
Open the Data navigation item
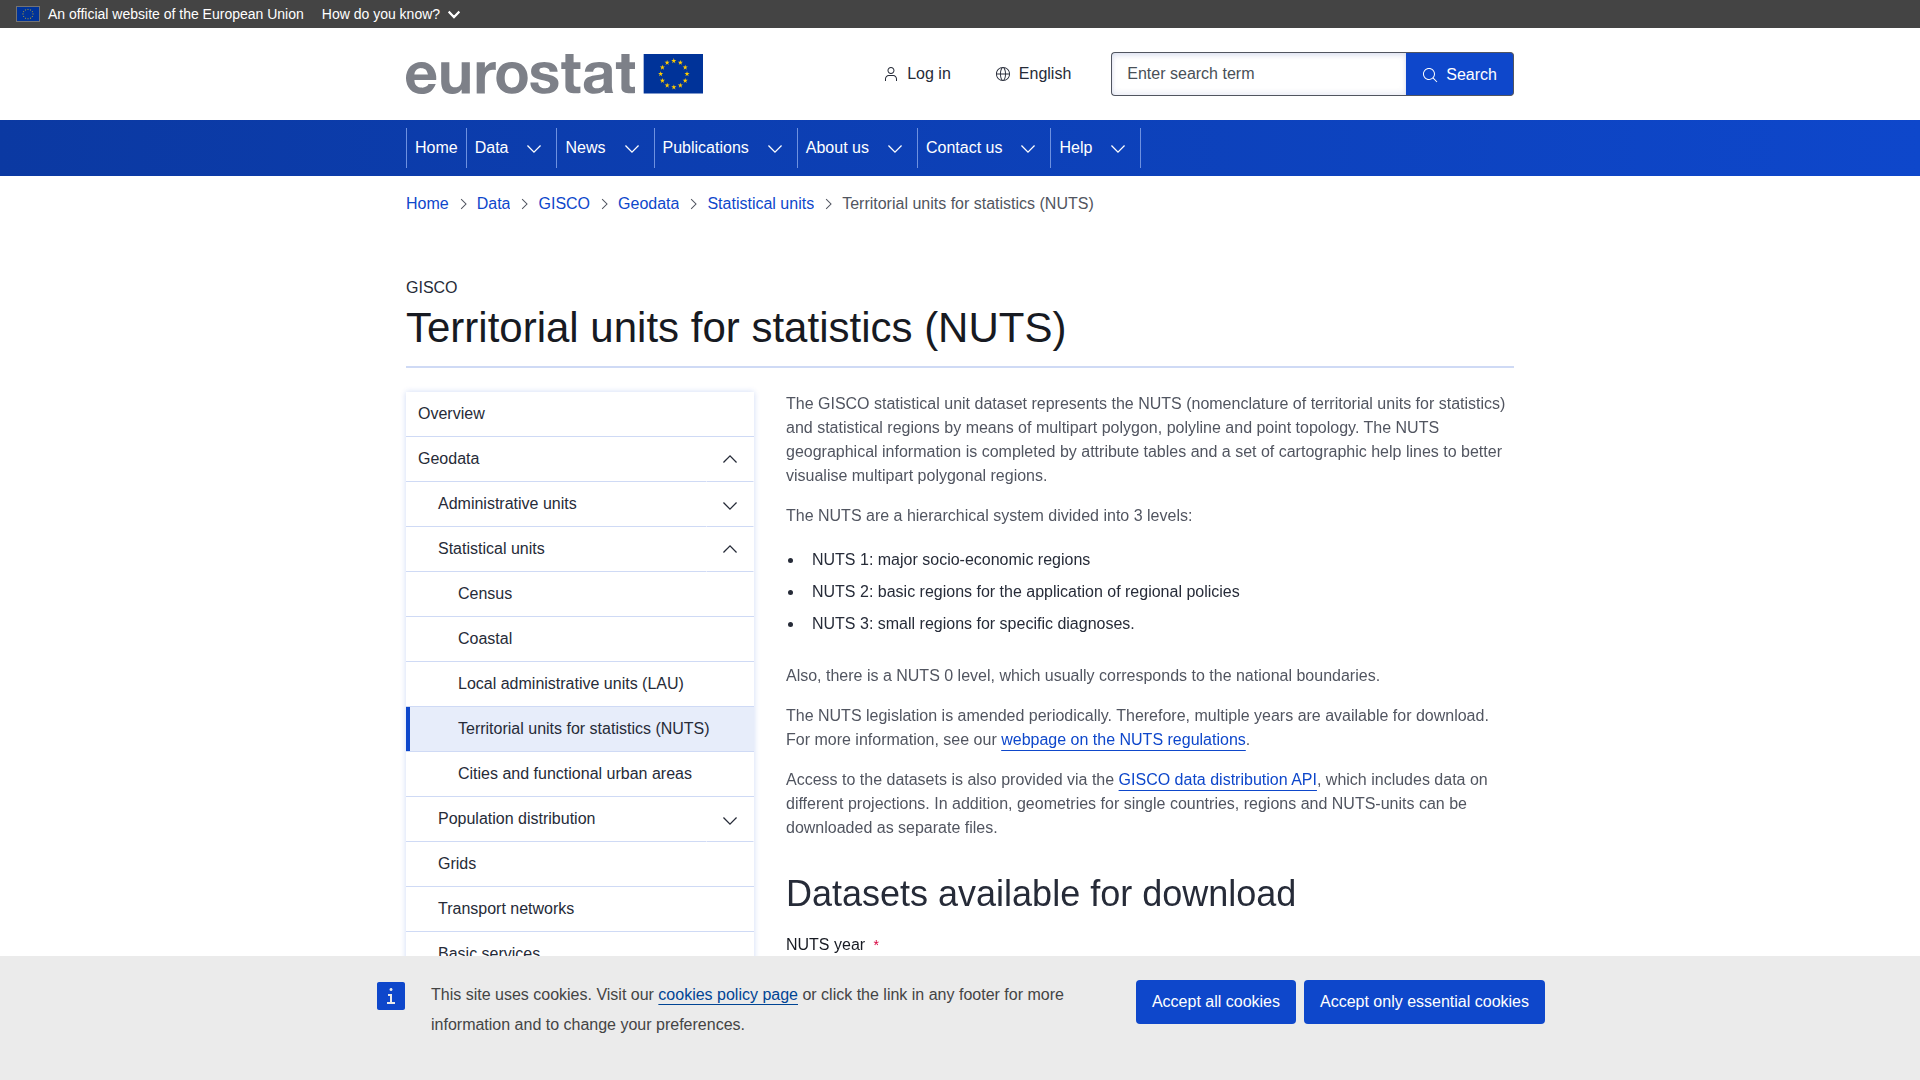(x=492, y=148)
